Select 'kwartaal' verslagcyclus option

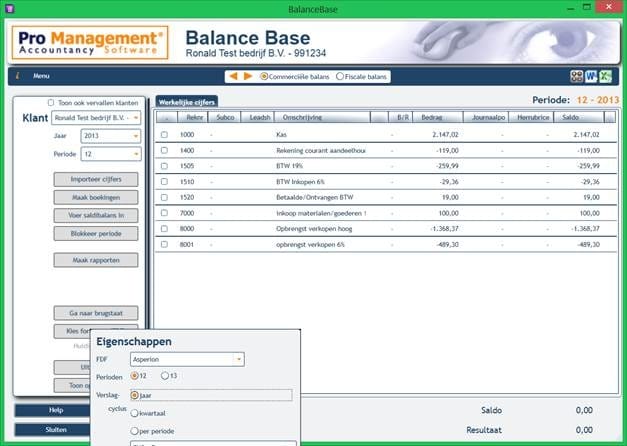pos(135,413)
